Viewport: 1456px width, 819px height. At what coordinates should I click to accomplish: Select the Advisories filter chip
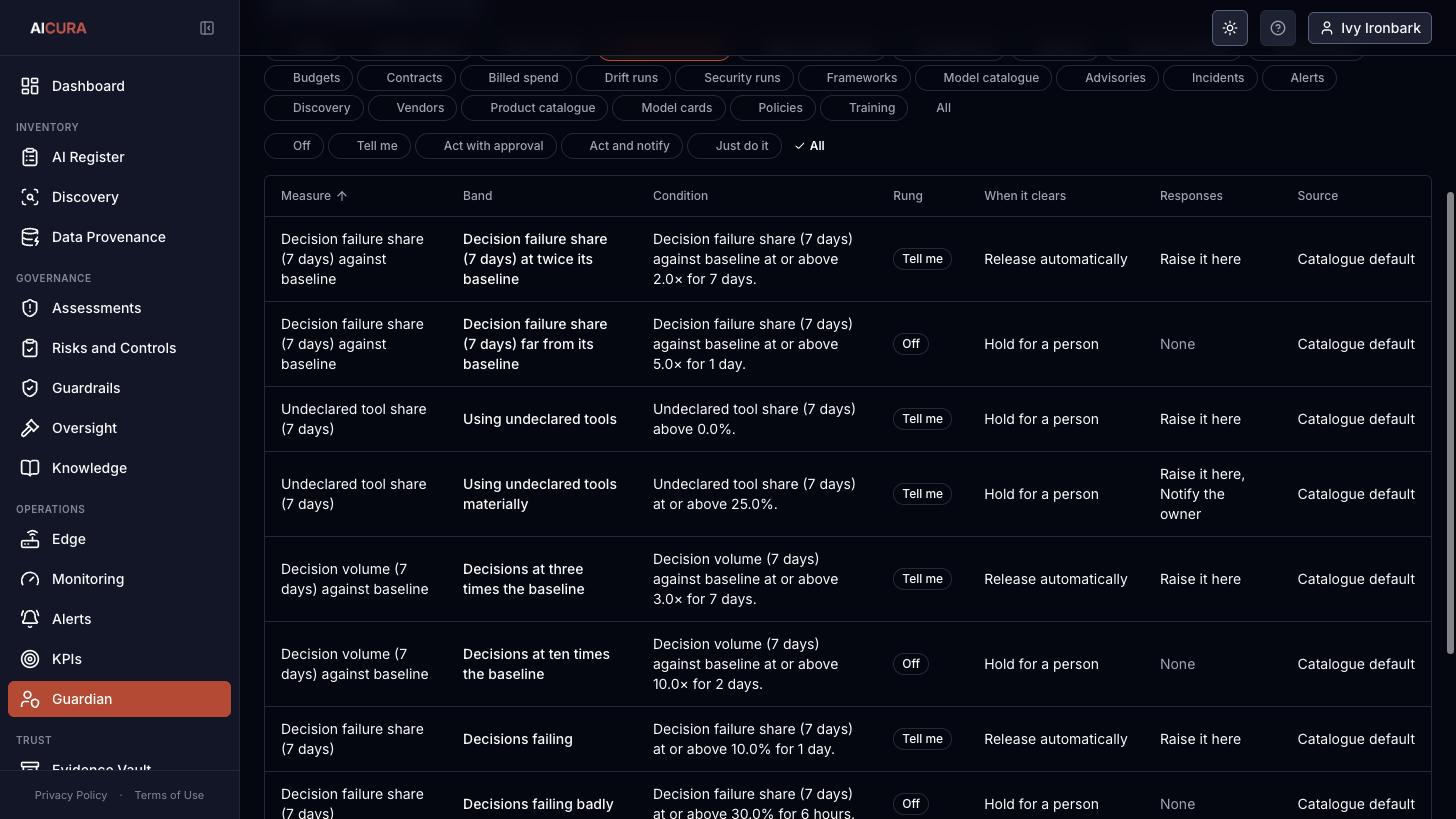[x=1107, y=78]
